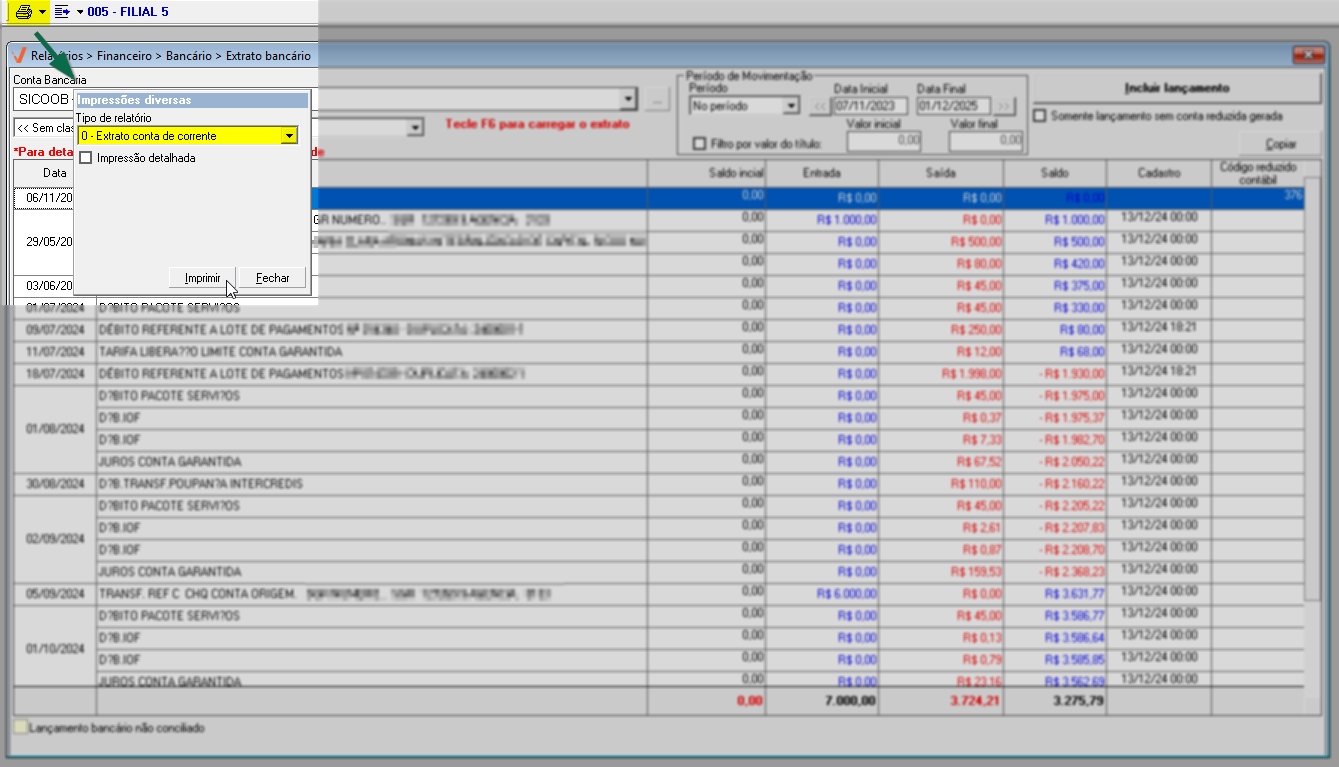The width and height of the screenshot is (1339, 767).
Task: Expand the Tipo de relatório dropdown
Action: tap(289, 136)
